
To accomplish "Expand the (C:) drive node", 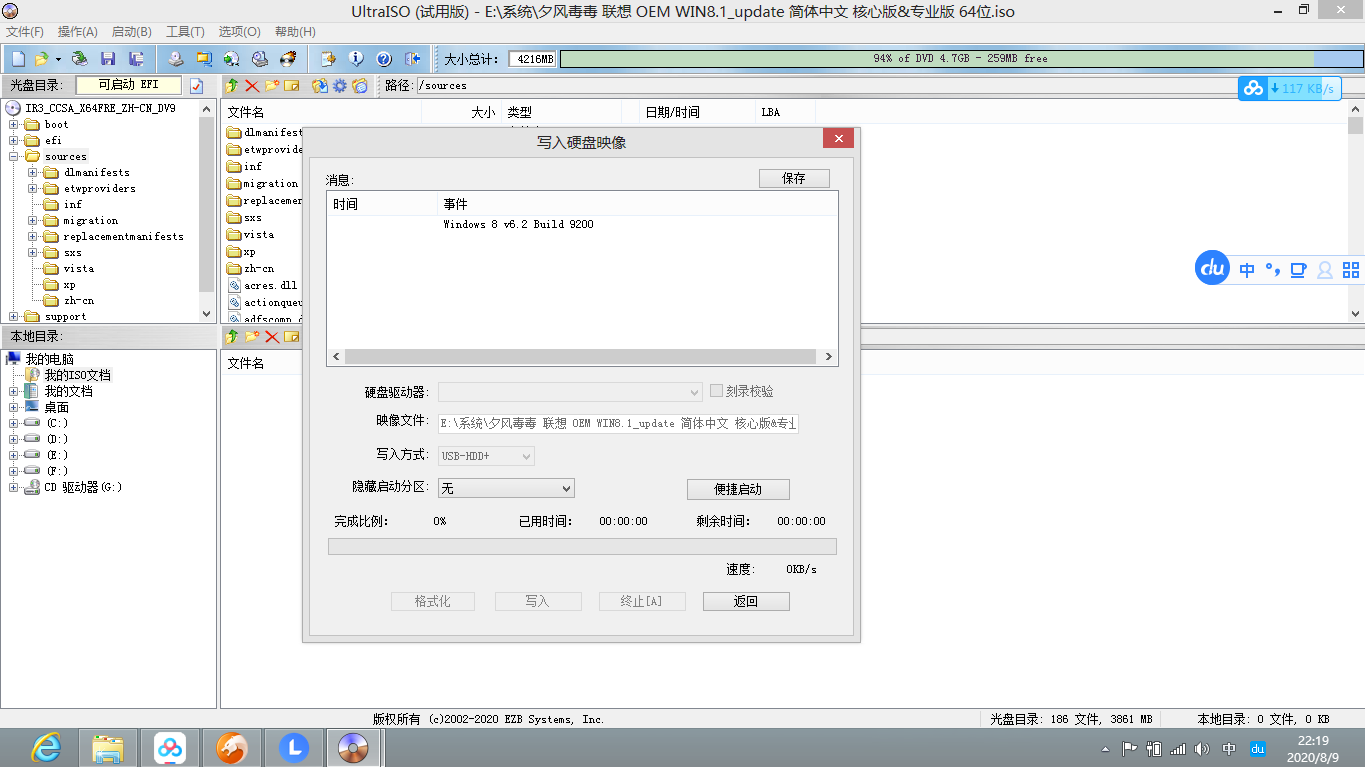I will (14, 423).
